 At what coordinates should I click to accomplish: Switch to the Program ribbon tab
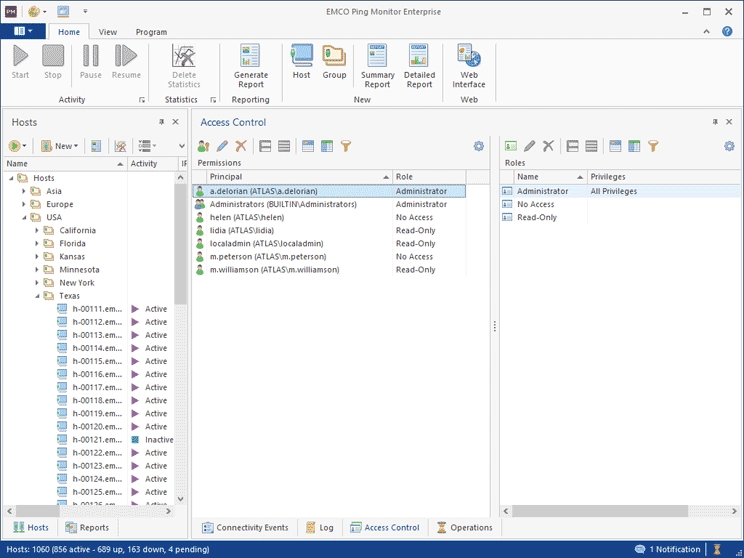[151, 32]
